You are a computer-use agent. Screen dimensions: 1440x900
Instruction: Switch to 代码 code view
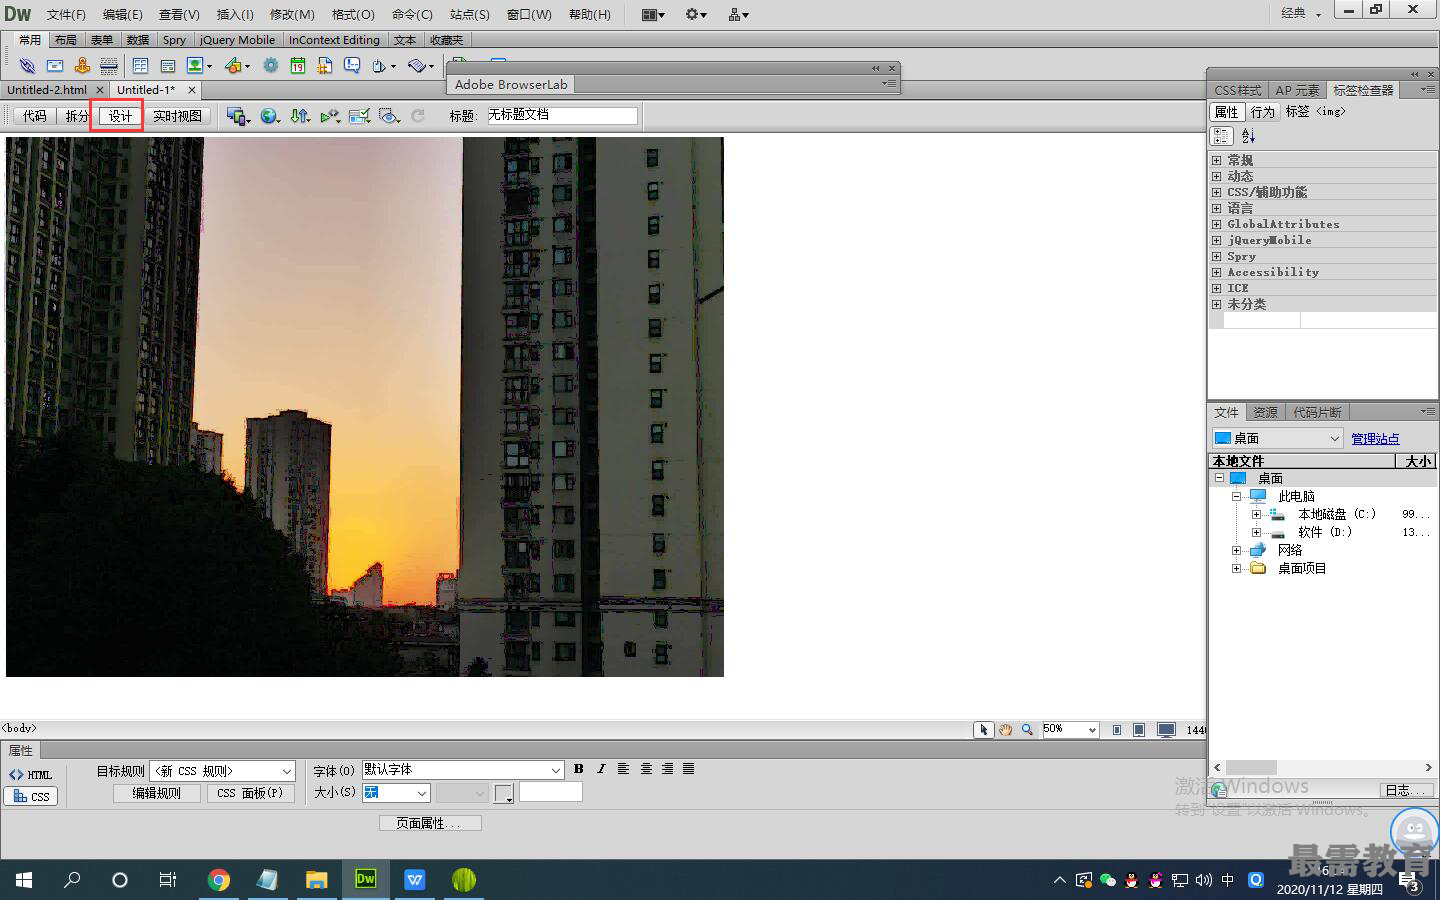tap(34, 116)
